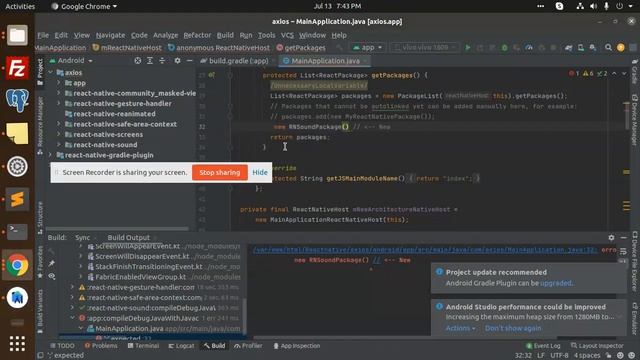
Task: Open the Problems tool window
Action: click(101, 346)
